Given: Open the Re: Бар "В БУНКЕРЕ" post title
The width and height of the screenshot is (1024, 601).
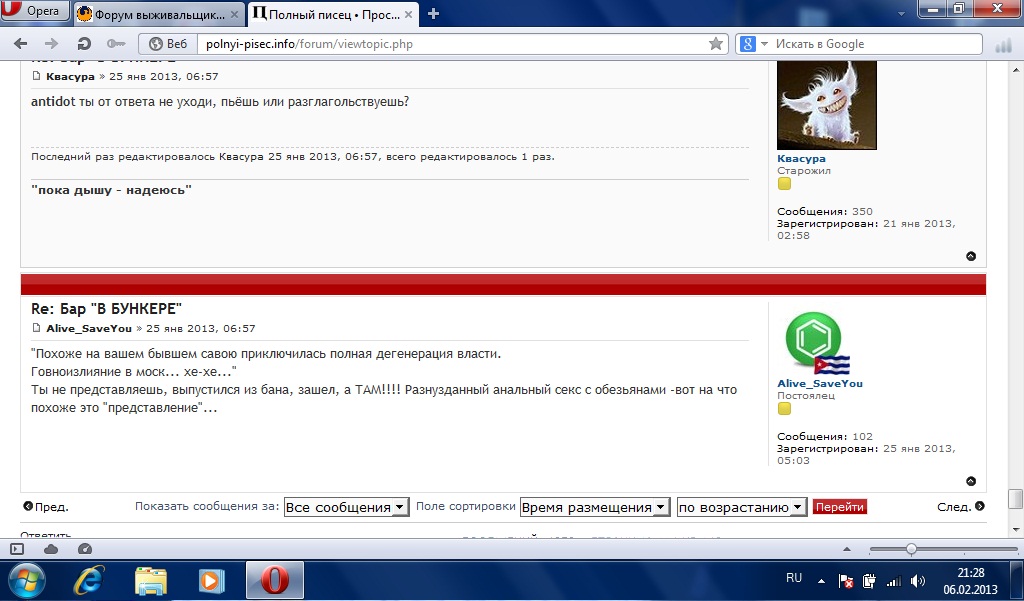Looking at the screenshot, I should (106, 308).
